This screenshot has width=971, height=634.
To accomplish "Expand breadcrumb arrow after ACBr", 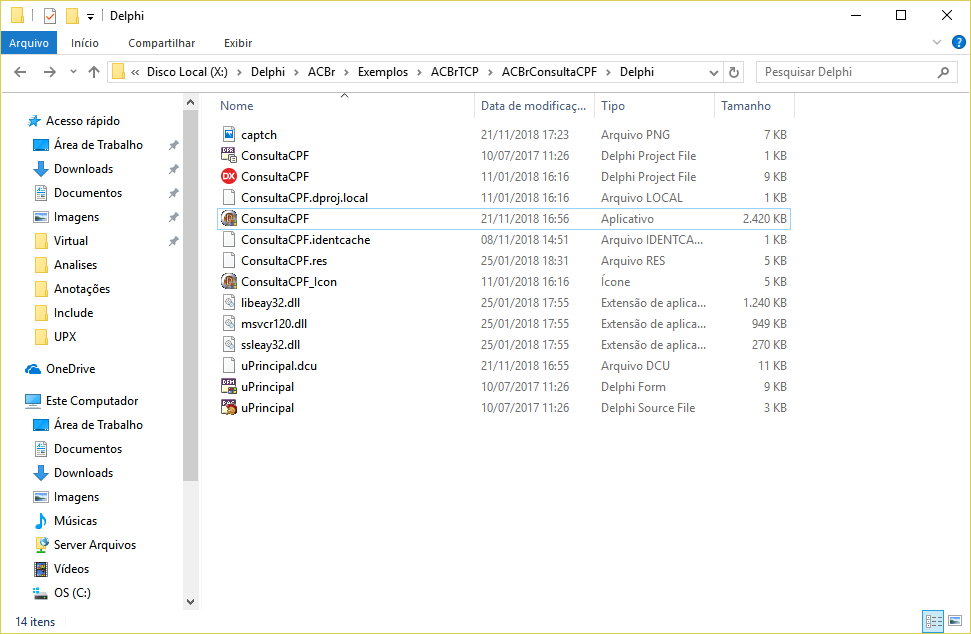I will click(346, 72).
